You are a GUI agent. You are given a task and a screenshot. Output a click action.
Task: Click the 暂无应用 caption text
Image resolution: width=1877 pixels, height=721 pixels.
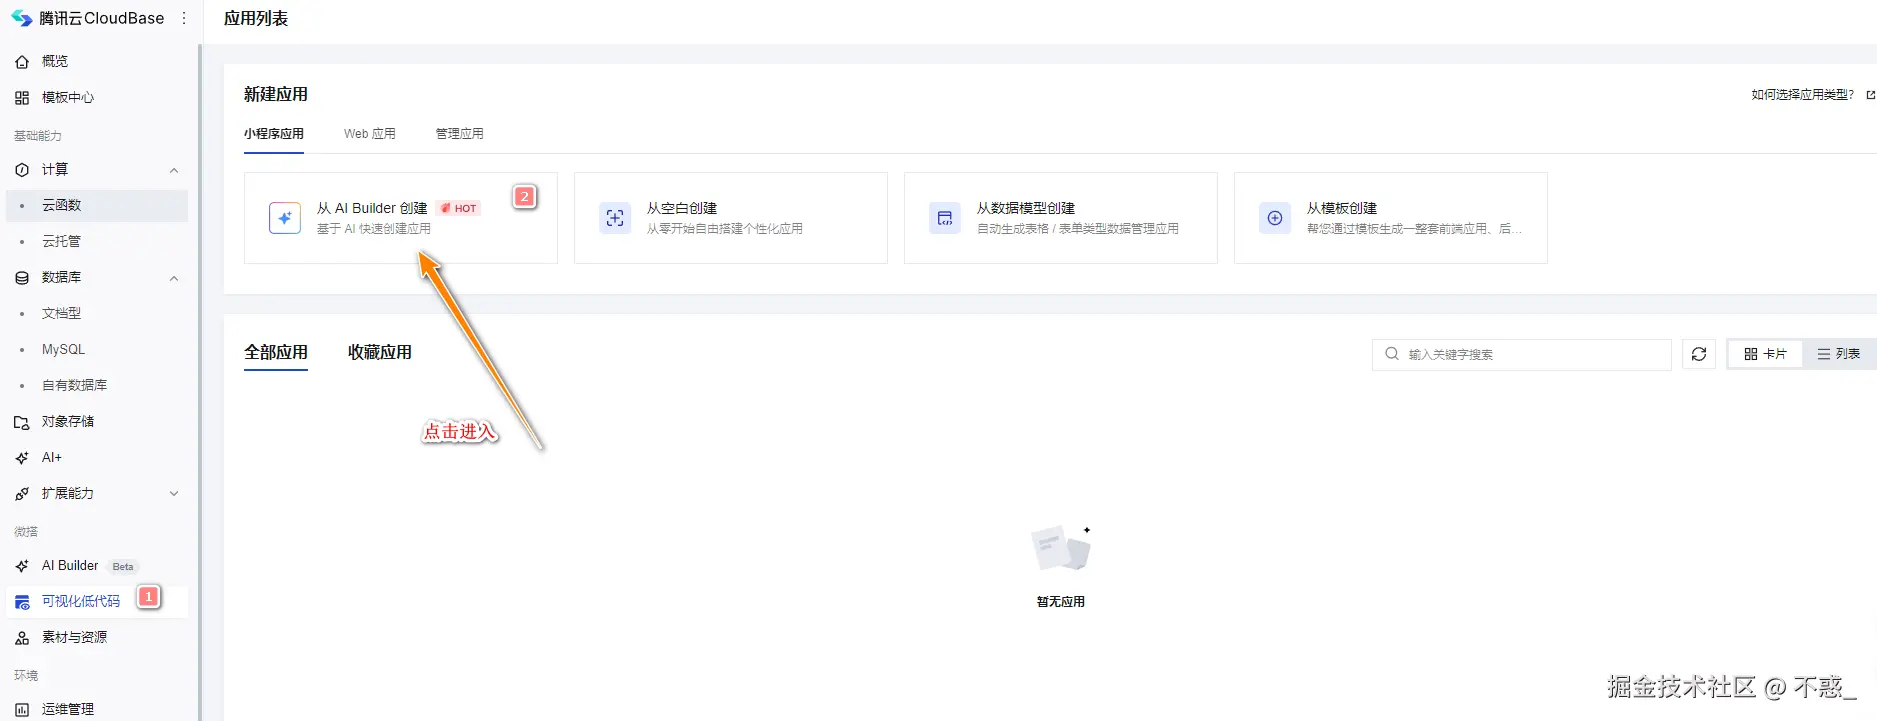[1061, 602]
